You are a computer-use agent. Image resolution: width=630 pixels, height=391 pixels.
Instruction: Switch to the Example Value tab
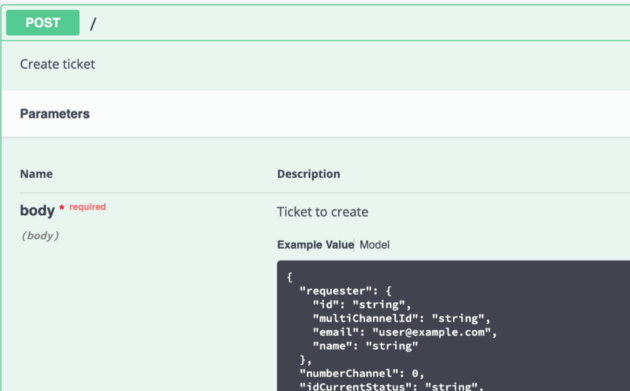315,245
